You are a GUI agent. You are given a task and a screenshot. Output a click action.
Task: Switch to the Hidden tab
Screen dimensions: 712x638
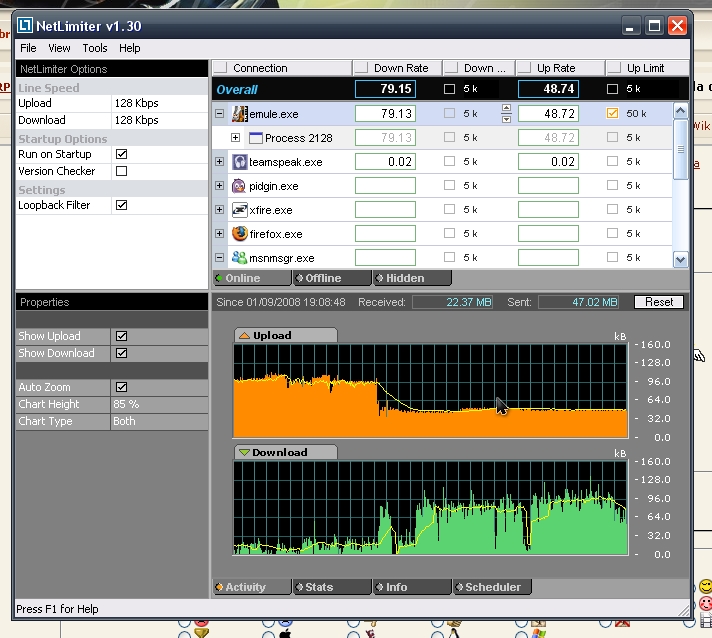click(x=412, y=278)
